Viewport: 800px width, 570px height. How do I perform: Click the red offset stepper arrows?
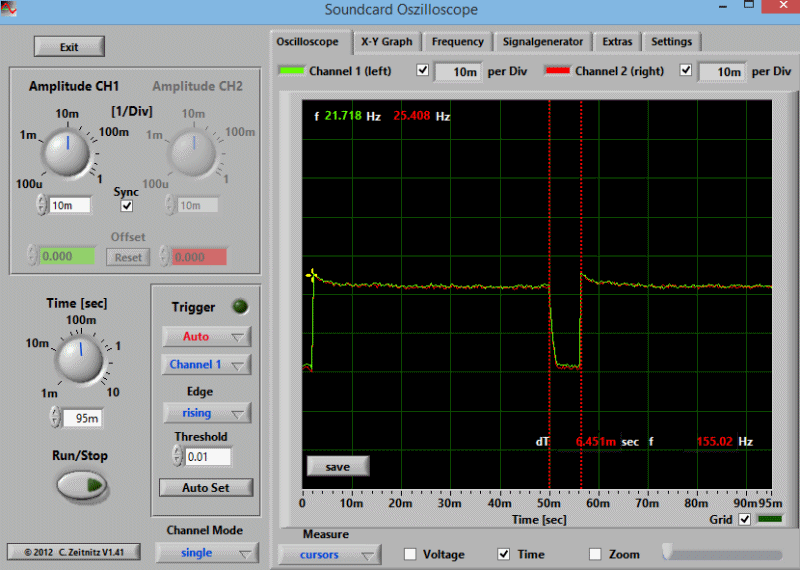click(164, 256)
